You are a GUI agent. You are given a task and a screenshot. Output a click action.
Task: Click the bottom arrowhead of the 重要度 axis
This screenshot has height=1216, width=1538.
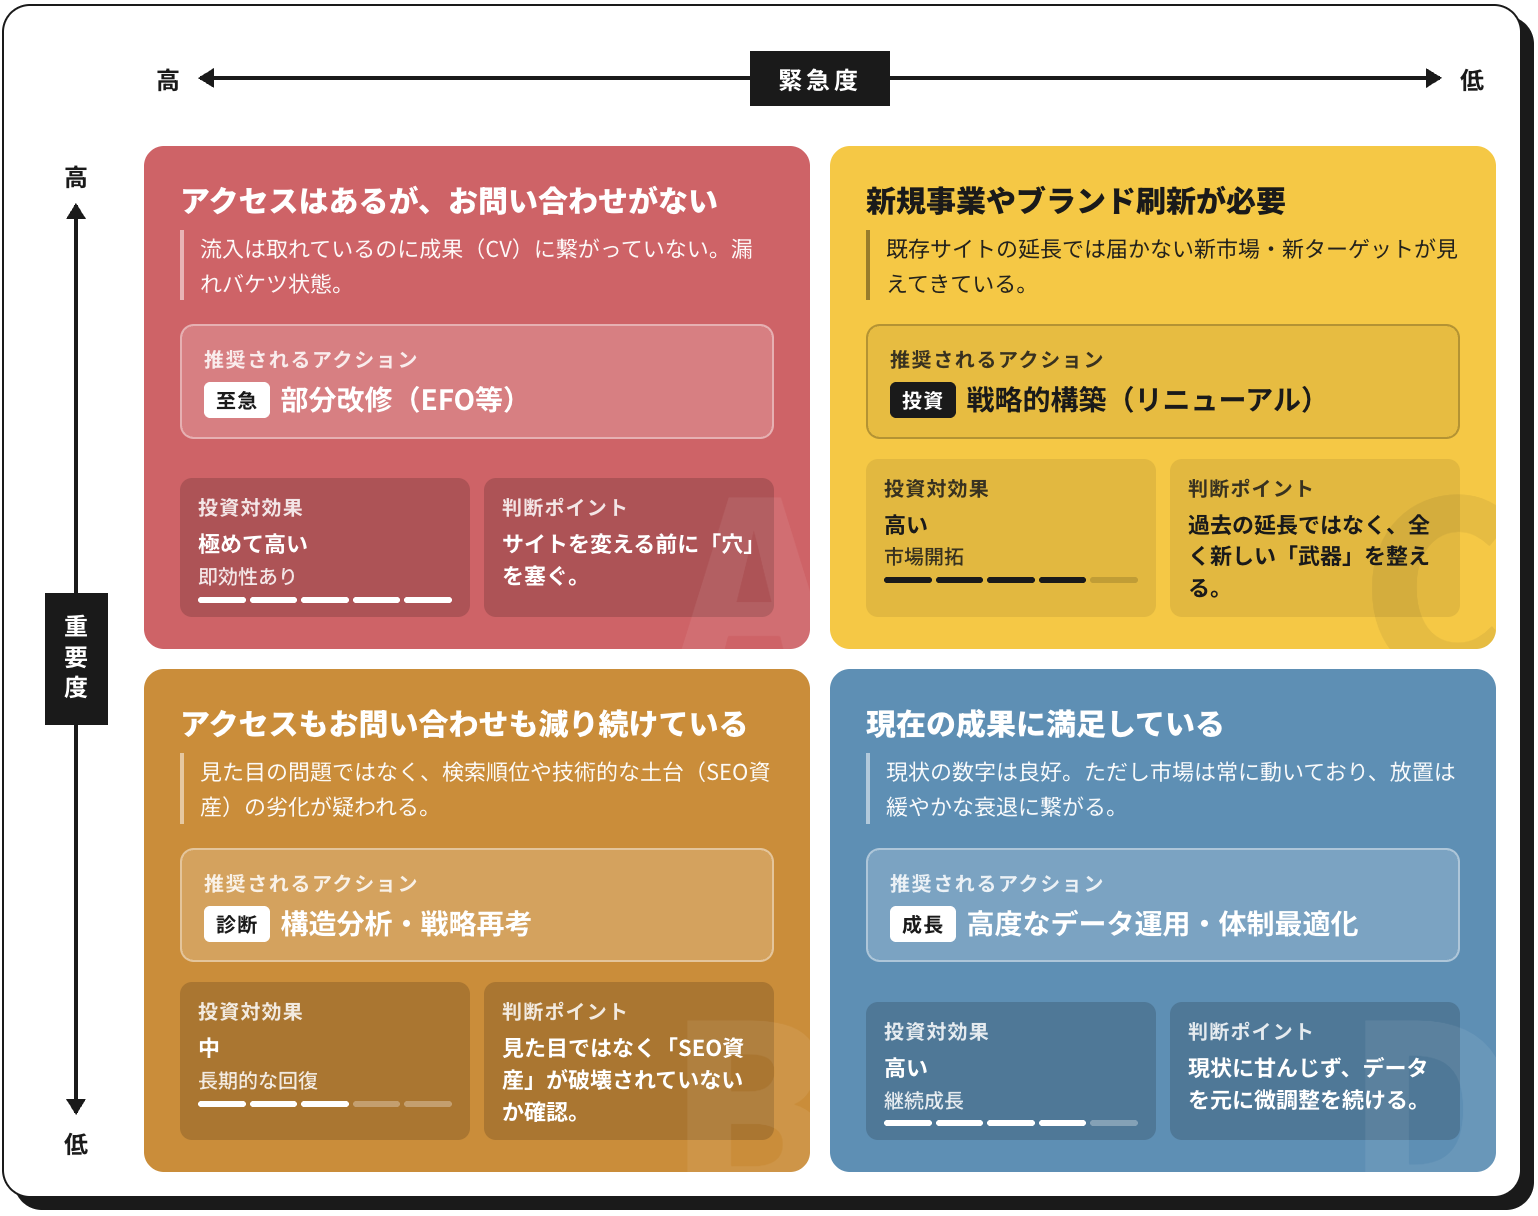coord(75,1105)
